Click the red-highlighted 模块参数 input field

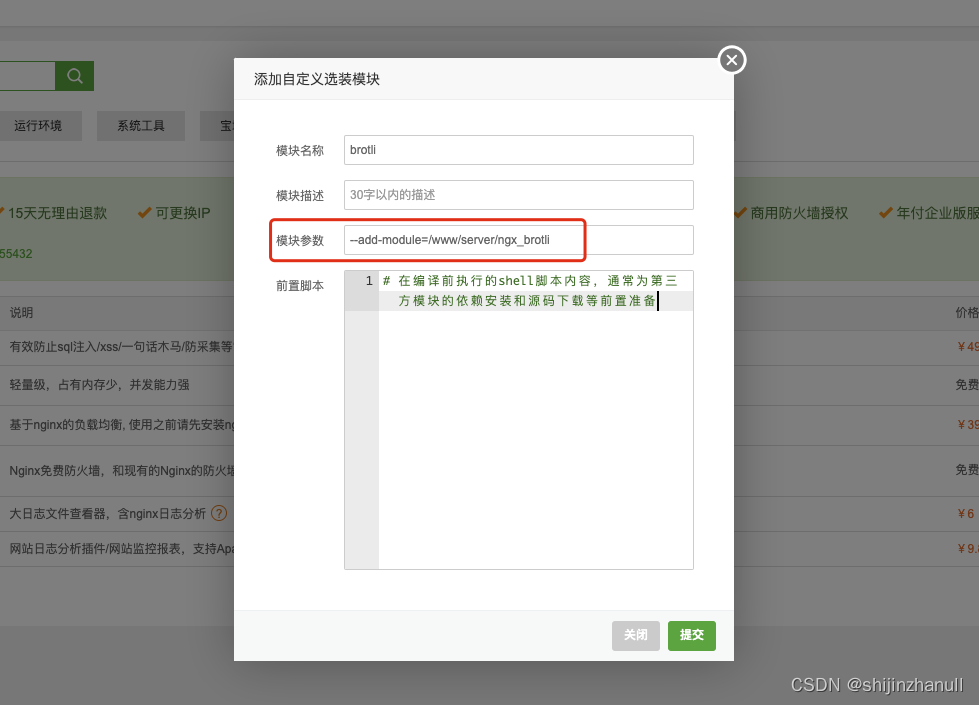pos(518,239)
